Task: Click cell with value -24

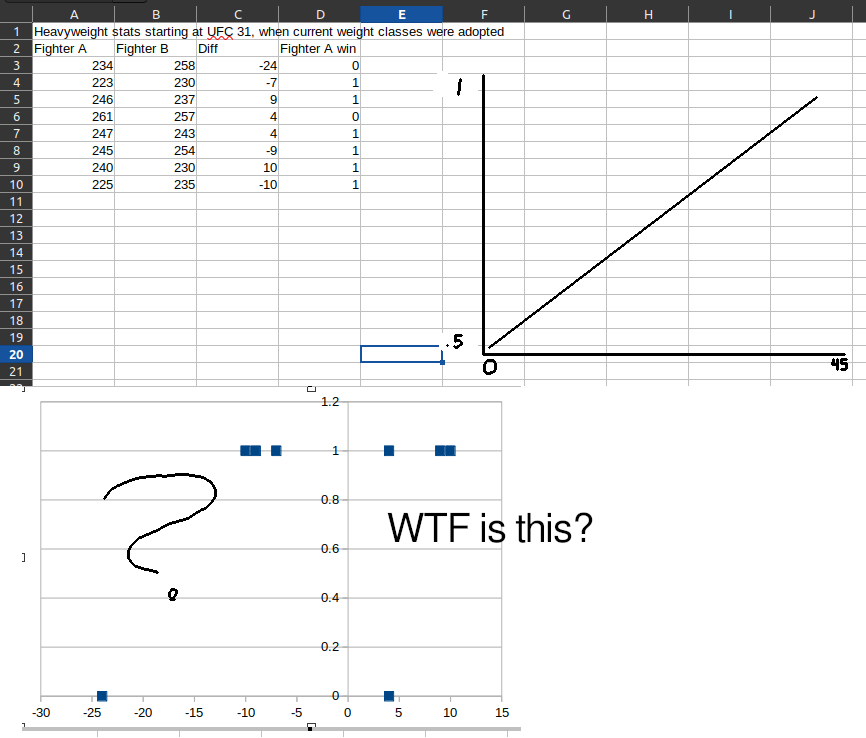Action: point(237,66)
